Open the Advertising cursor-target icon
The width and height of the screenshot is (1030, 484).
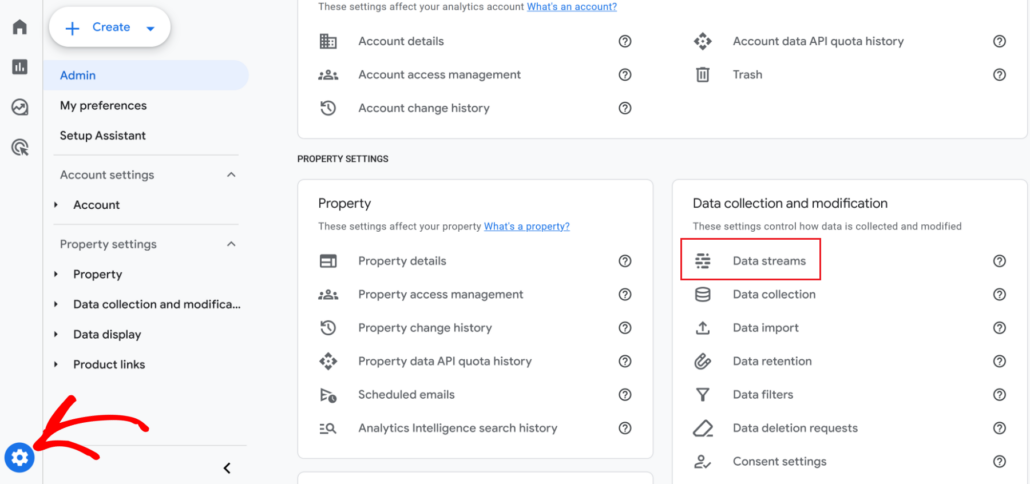tap(20, 147)
